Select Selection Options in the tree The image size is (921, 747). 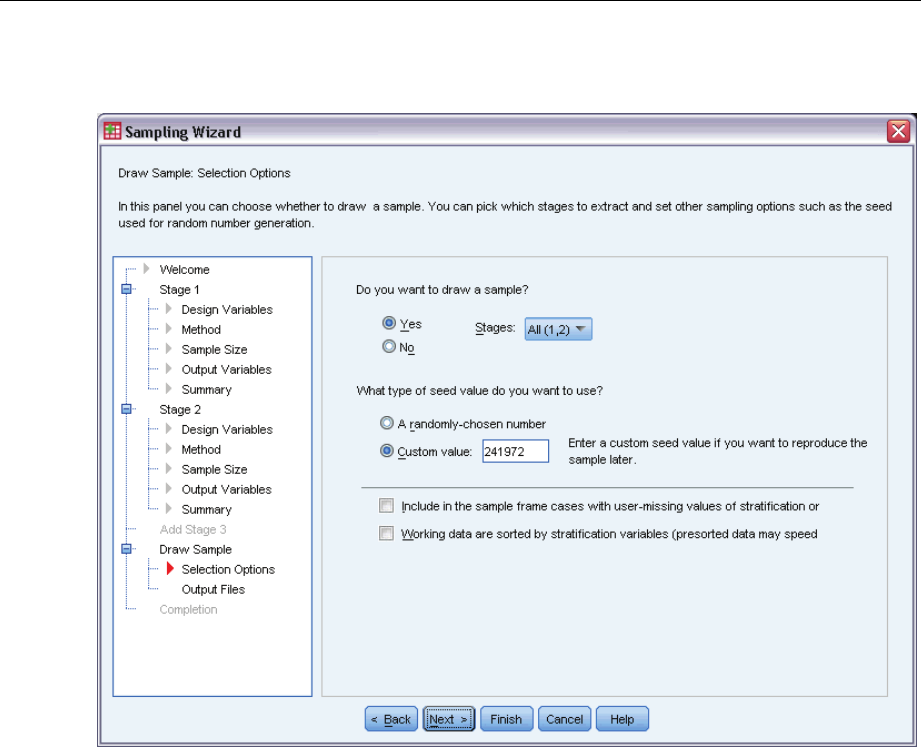228,569
